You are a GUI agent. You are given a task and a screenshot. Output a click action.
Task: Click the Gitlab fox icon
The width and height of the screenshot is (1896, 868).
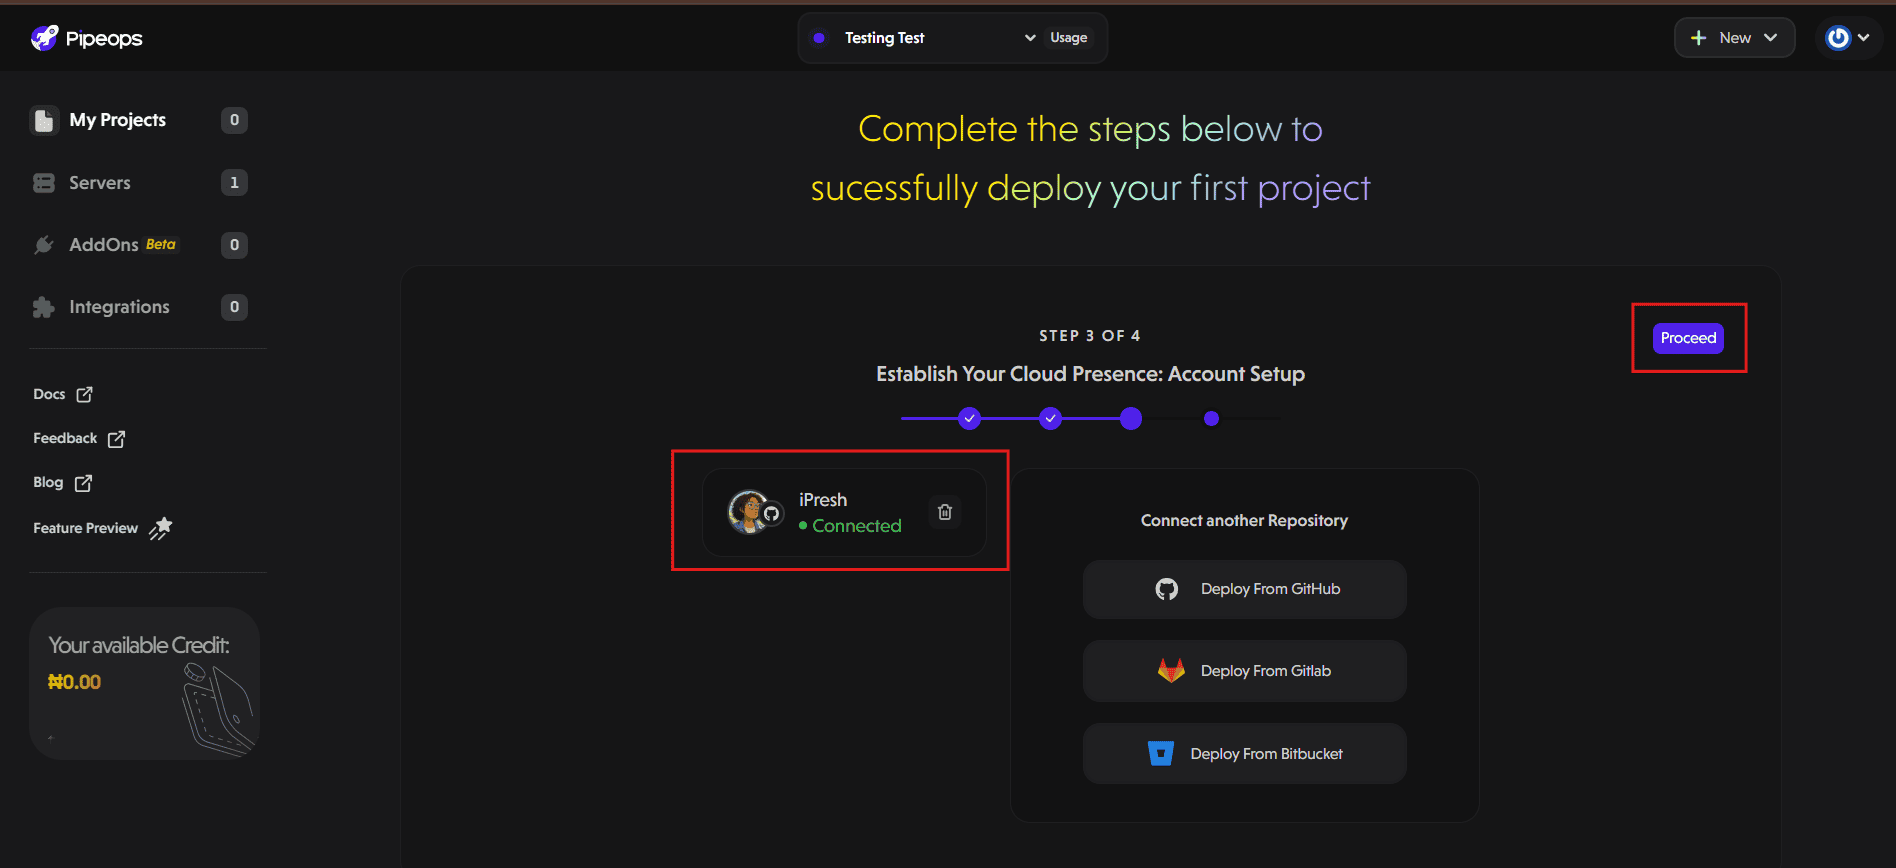click(1171, 670)
